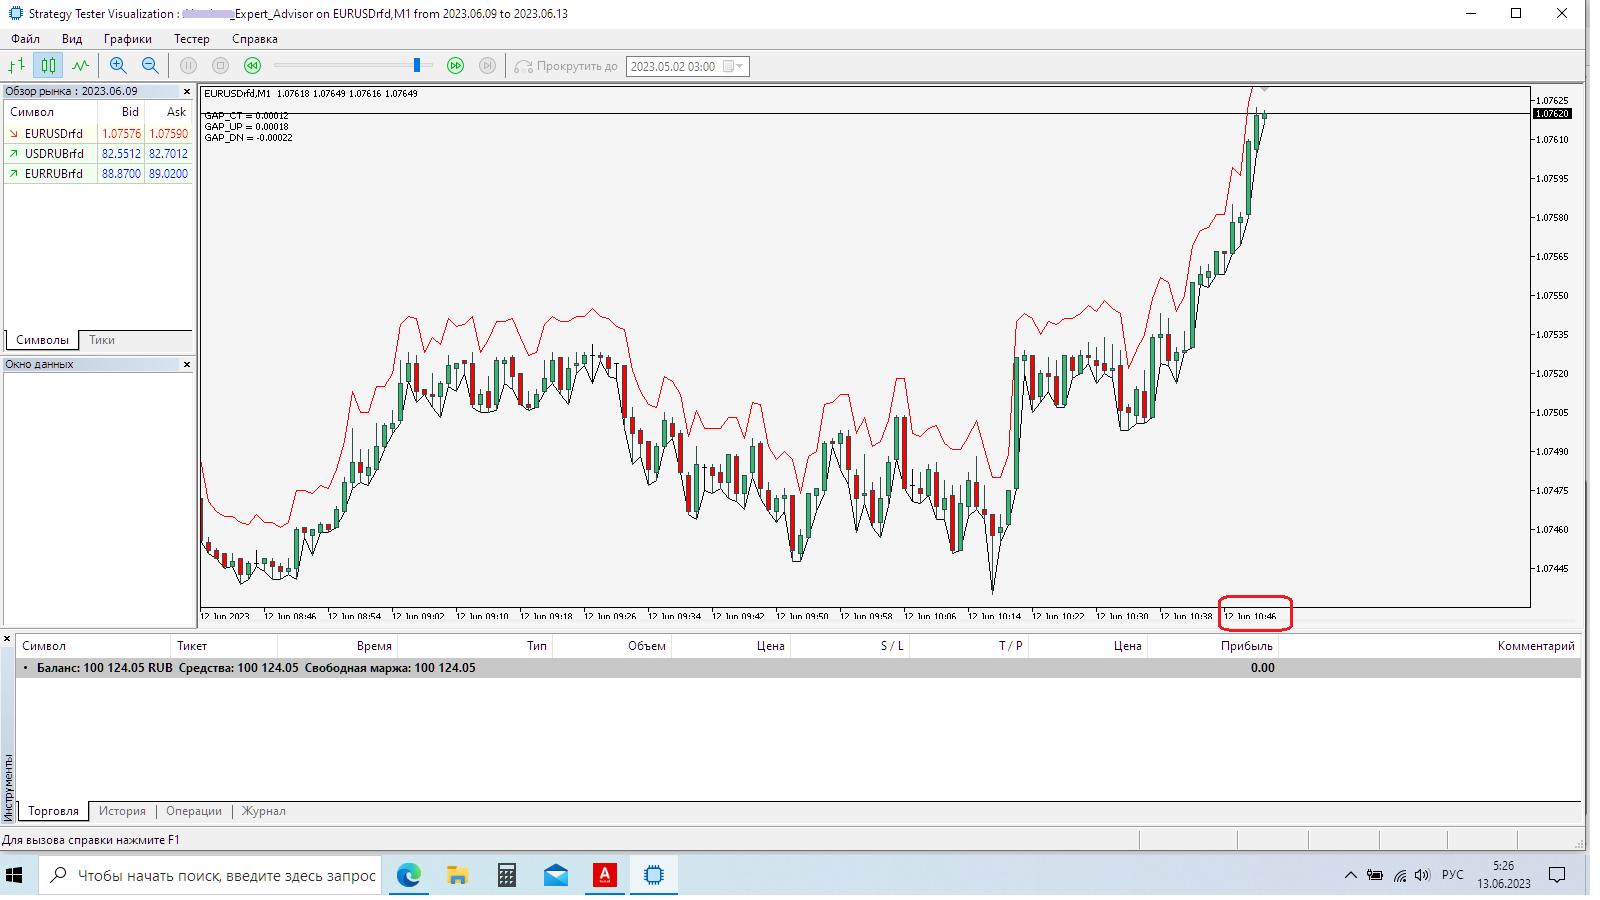Screen dimensions: 1600x900
Task: Close the Обзор рынка panel
Action: coord(187,92)
